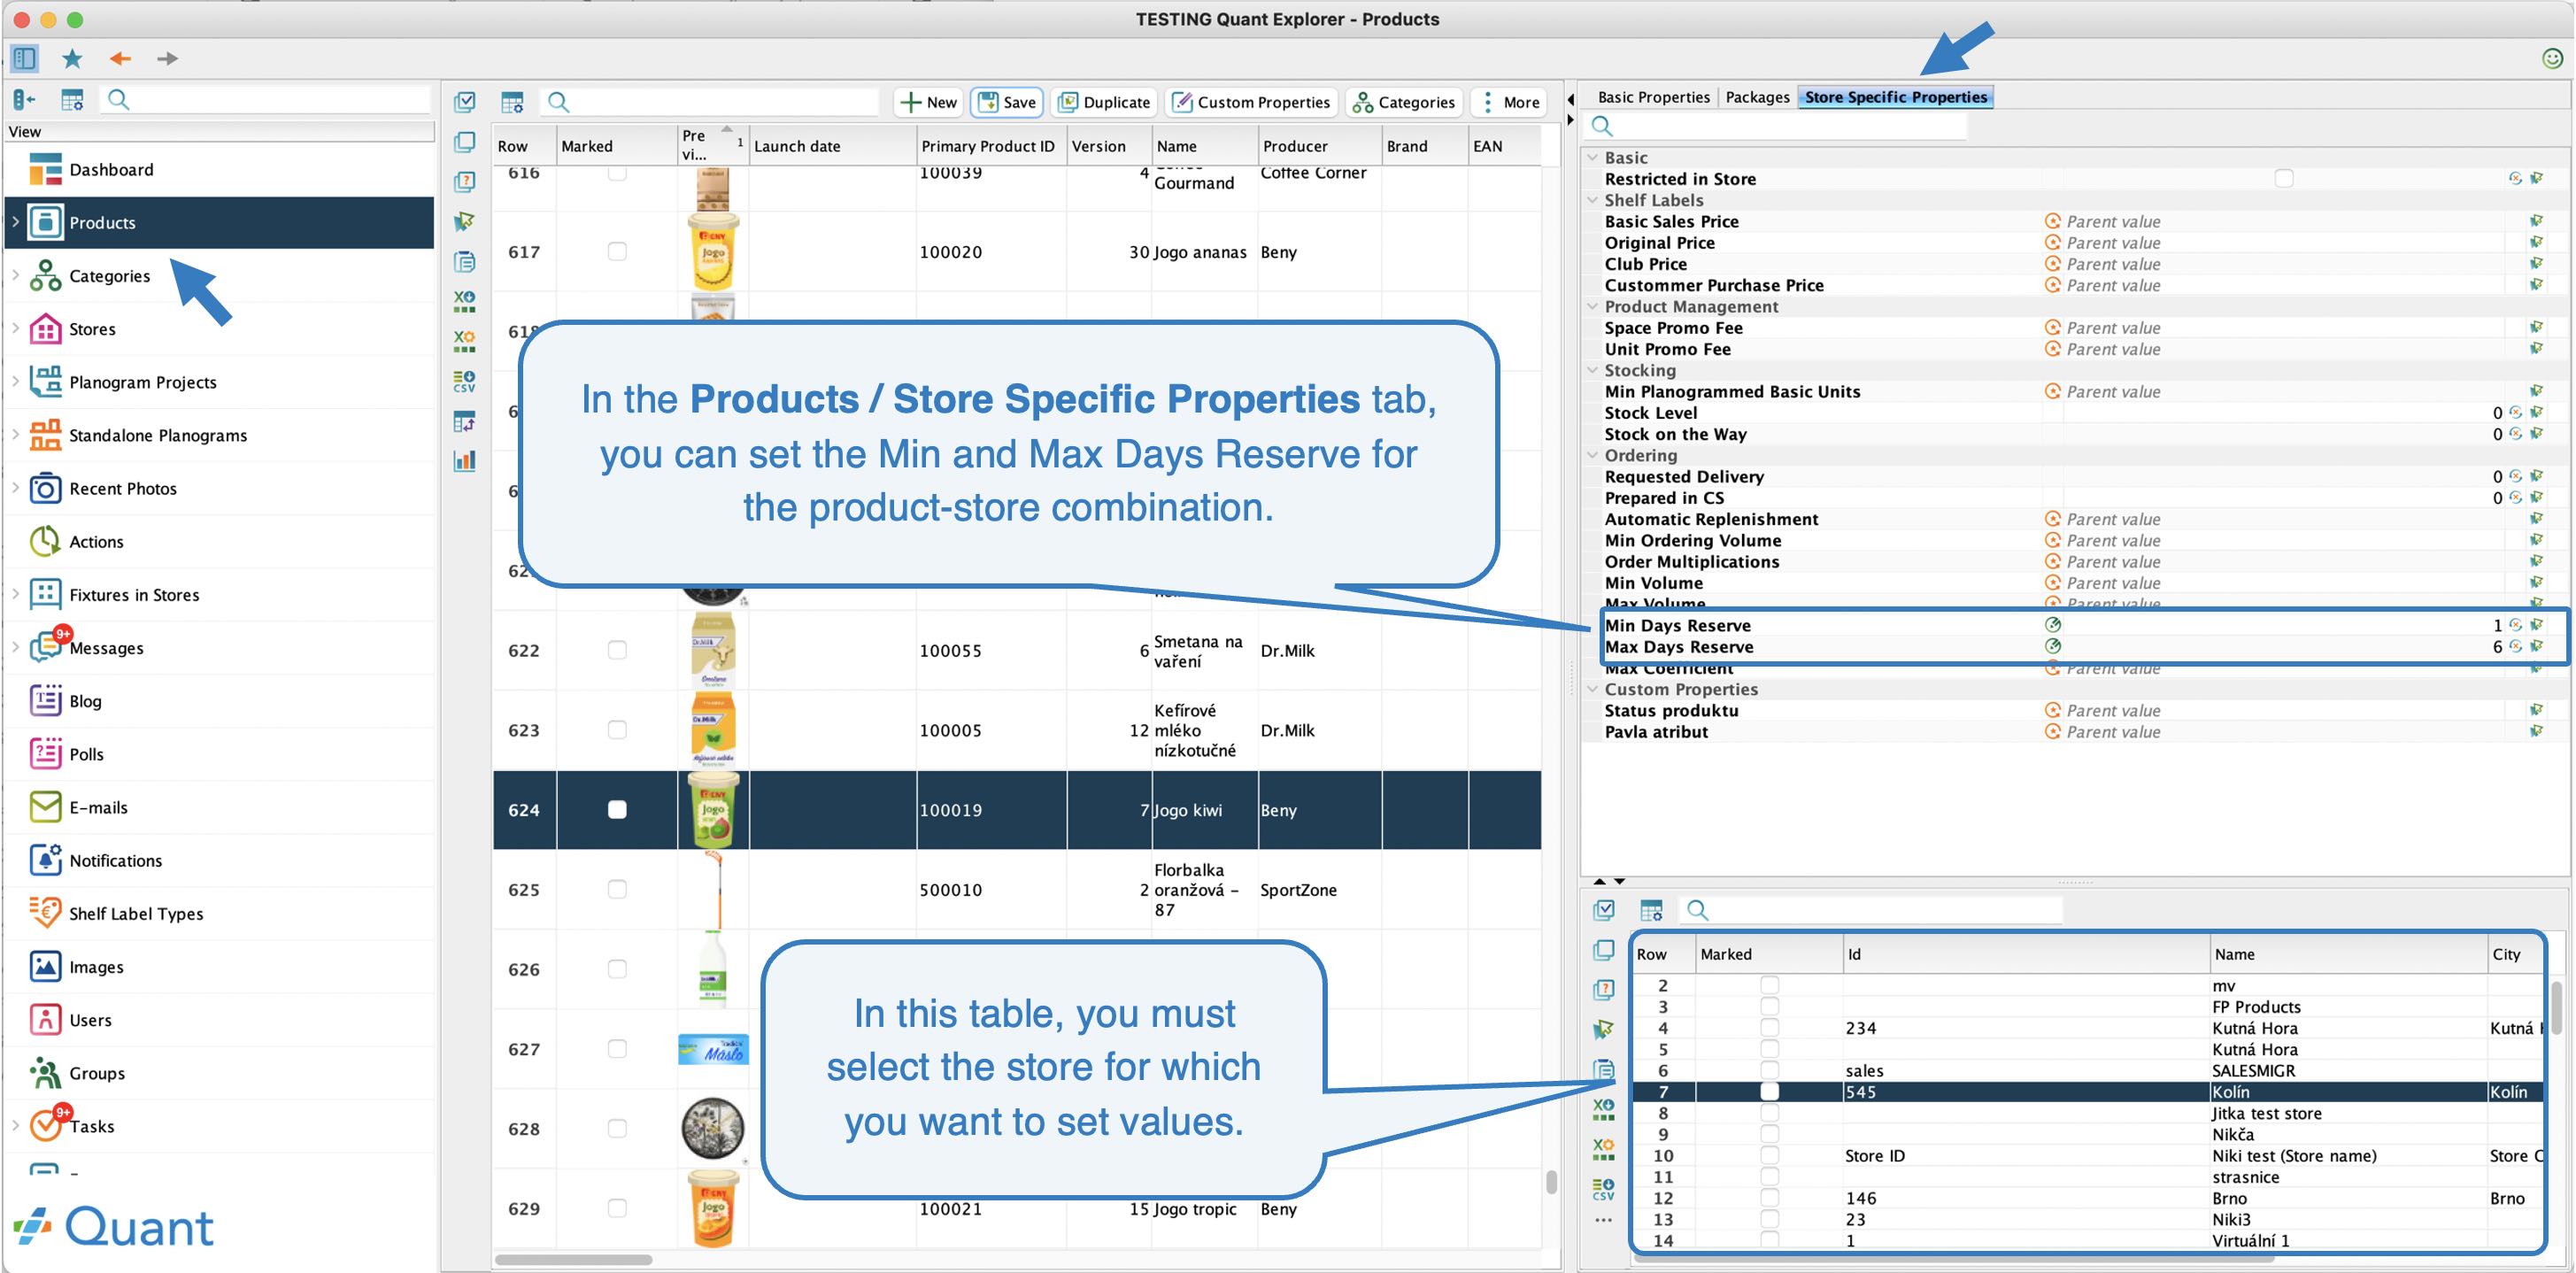
Task: Toggle the sidebar panel icon
Action: (x=25, y=58)
